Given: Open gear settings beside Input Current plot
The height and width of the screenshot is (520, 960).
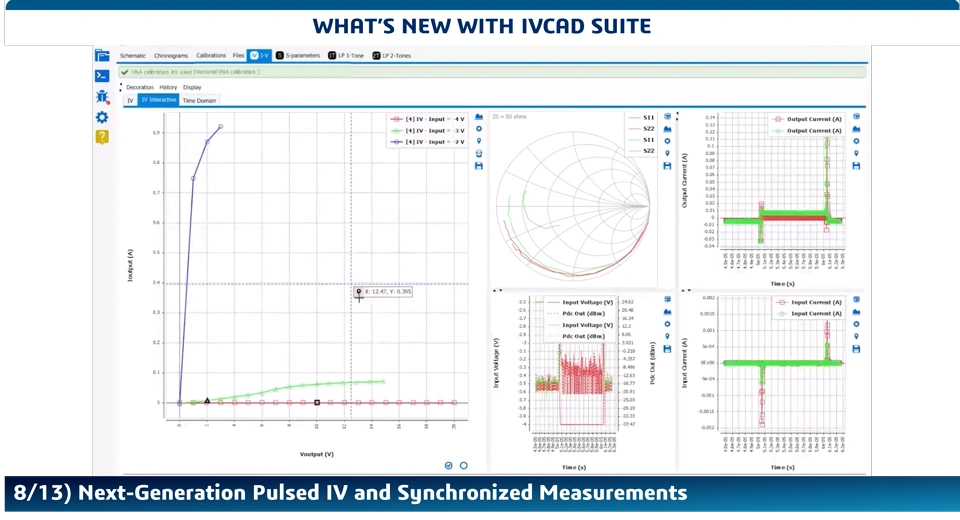Looking at the screenshot, I should pyautogui.click(x=856, y=324).
